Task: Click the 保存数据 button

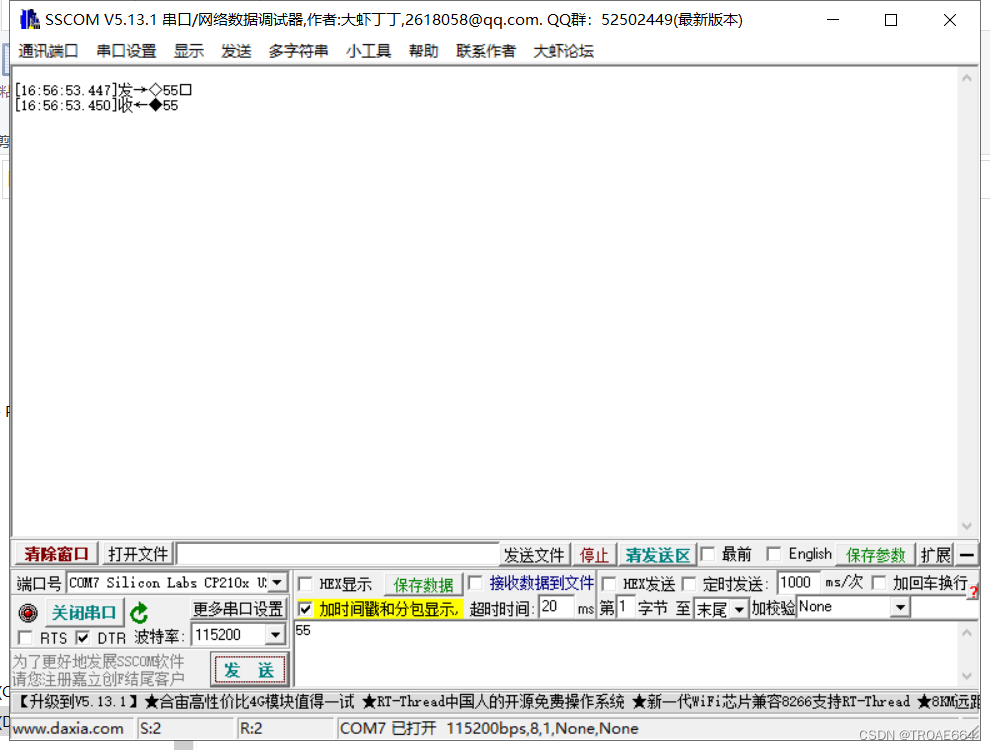Action: point(423,585)
